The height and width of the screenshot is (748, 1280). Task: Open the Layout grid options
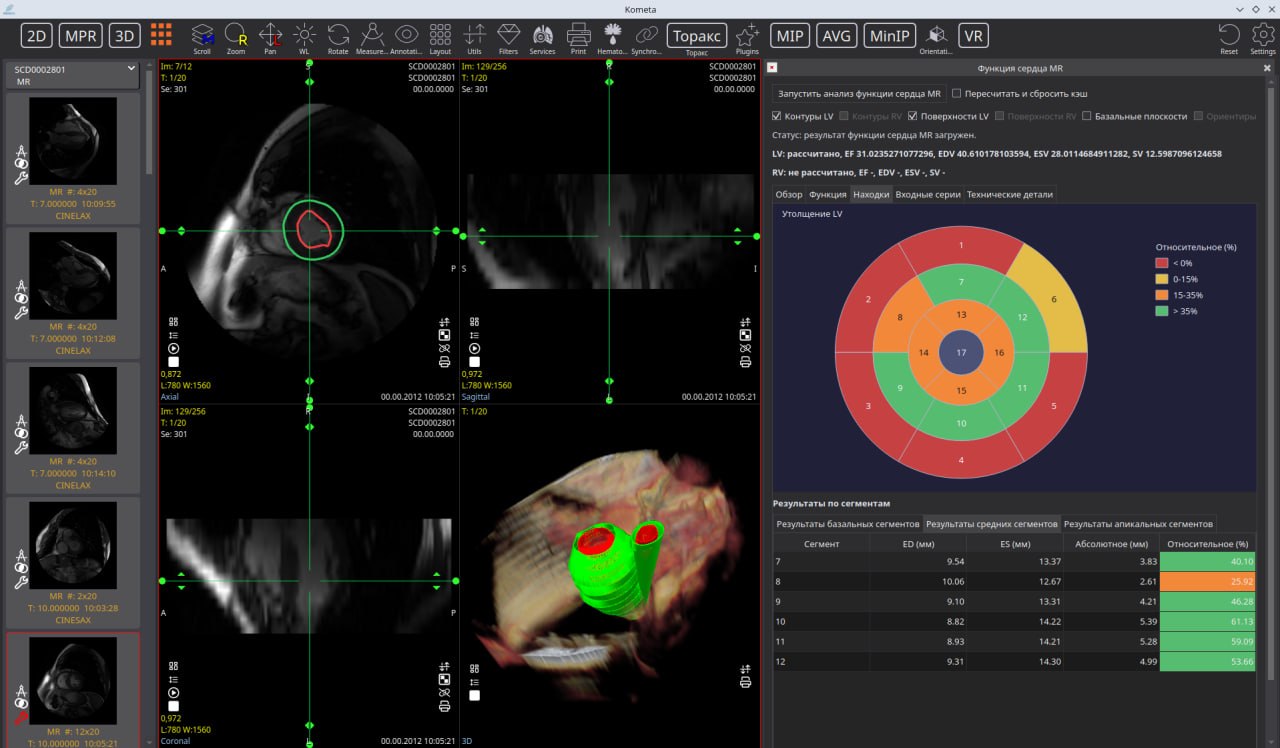point(440,36)
